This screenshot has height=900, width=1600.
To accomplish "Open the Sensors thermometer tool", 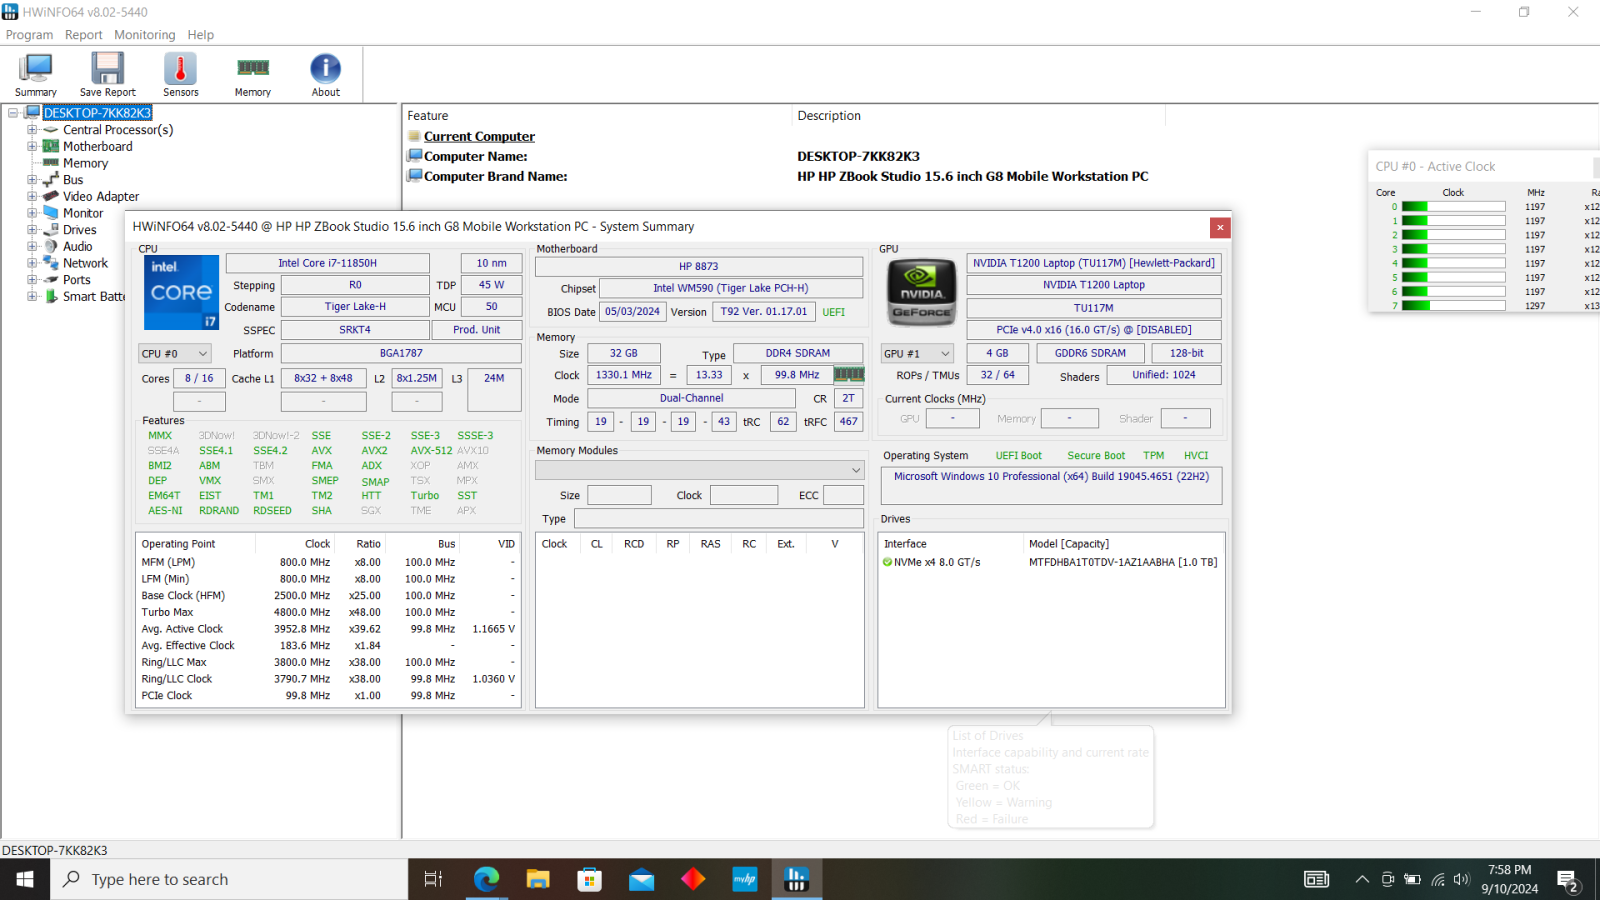I will pos(180,75).
